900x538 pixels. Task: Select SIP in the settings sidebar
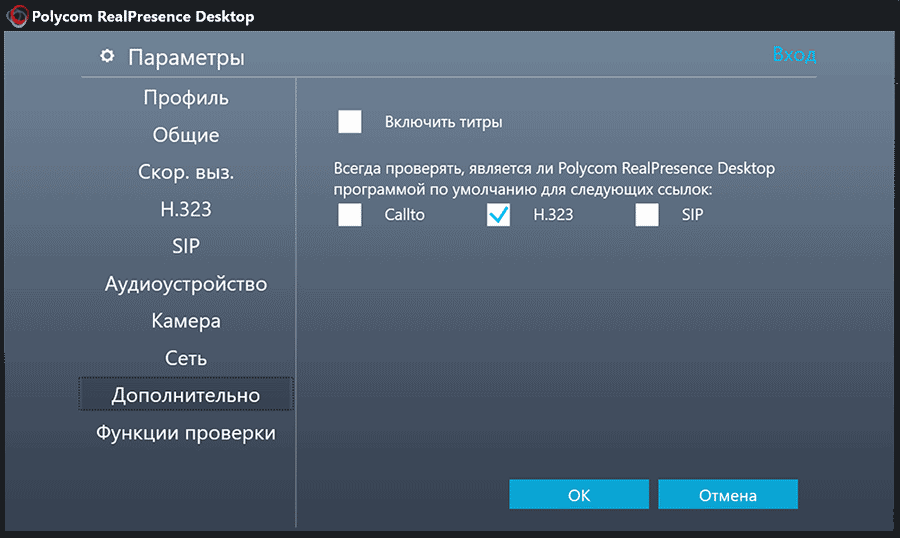coord(186,246)
